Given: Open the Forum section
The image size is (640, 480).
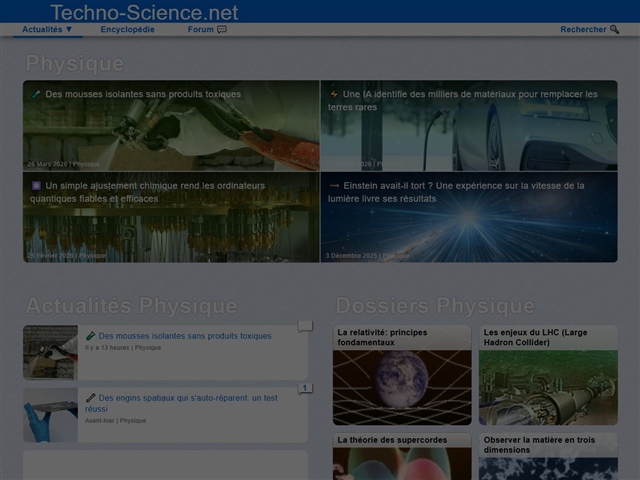Looking at the screenshot, I should click(x=207, y=29).
